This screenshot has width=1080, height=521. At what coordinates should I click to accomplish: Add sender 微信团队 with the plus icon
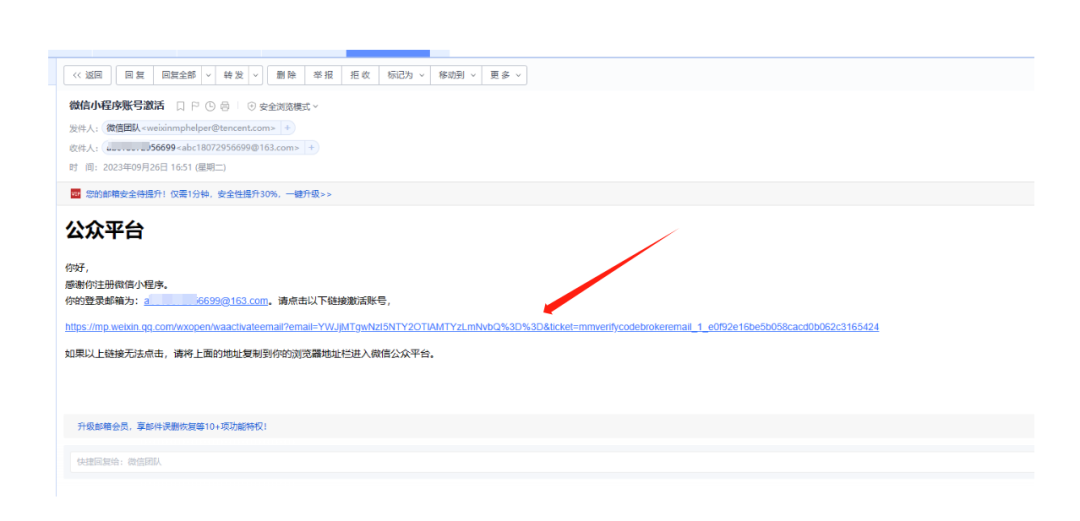point(288,128)
